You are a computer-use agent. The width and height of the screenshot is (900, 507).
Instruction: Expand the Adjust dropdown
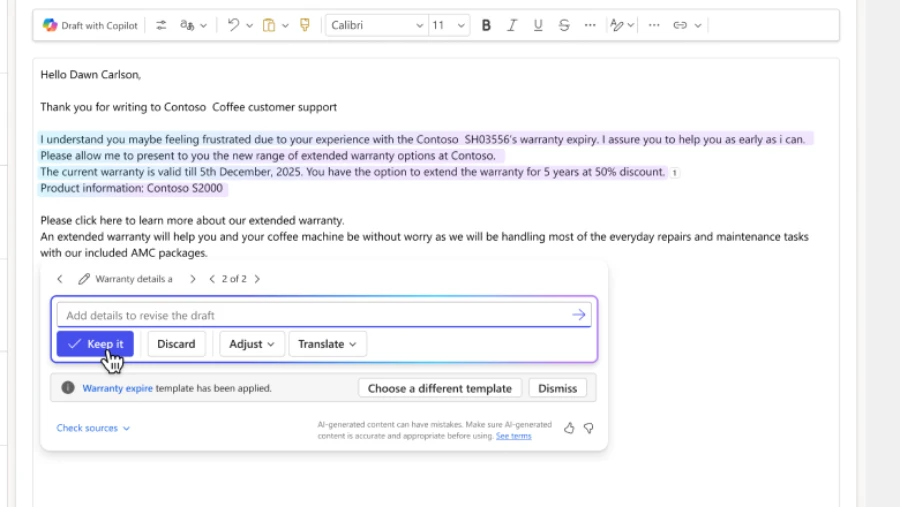click(x=252, y=344)
